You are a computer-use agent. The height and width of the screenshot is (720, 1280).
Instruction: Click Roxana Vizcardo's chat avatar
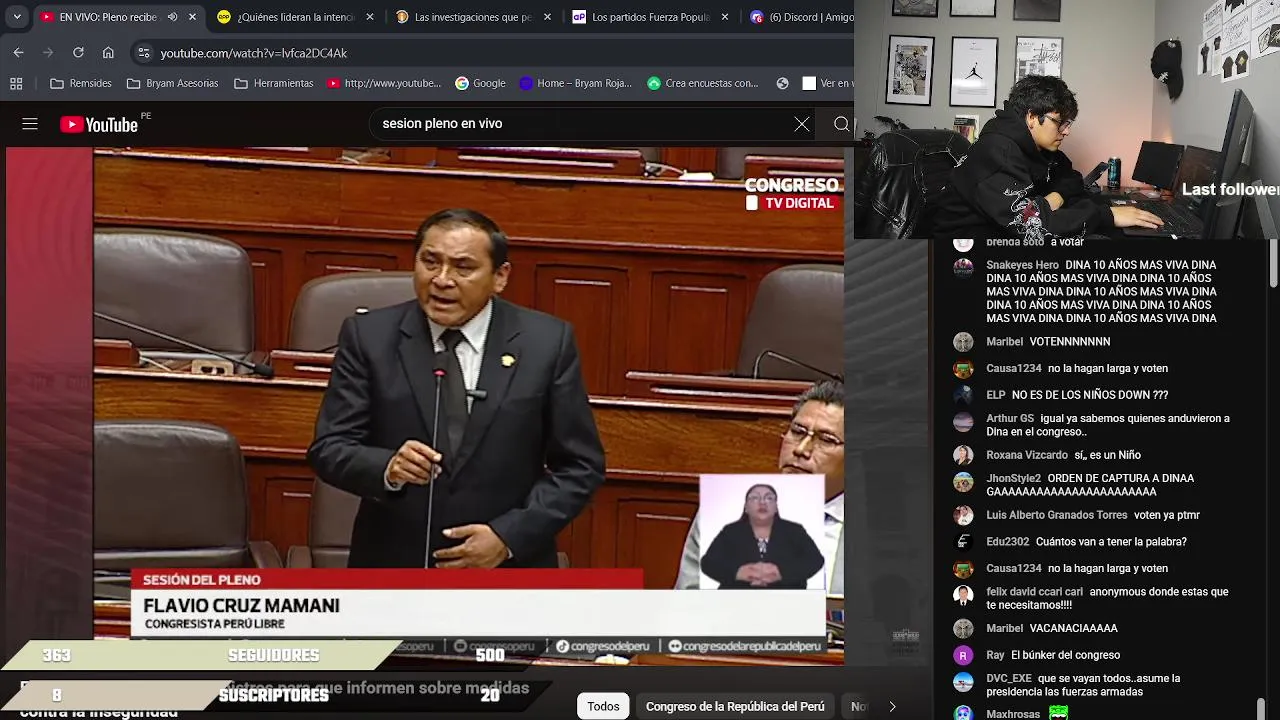click(963, 455)
